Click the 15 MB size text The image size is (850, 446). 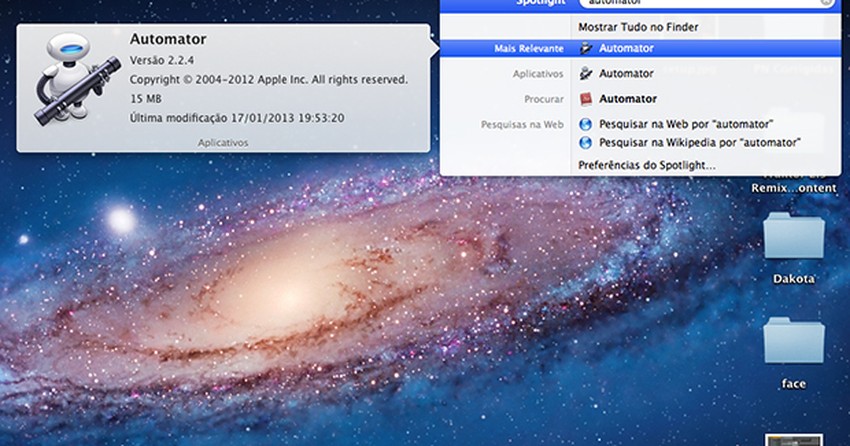(146, 99)
